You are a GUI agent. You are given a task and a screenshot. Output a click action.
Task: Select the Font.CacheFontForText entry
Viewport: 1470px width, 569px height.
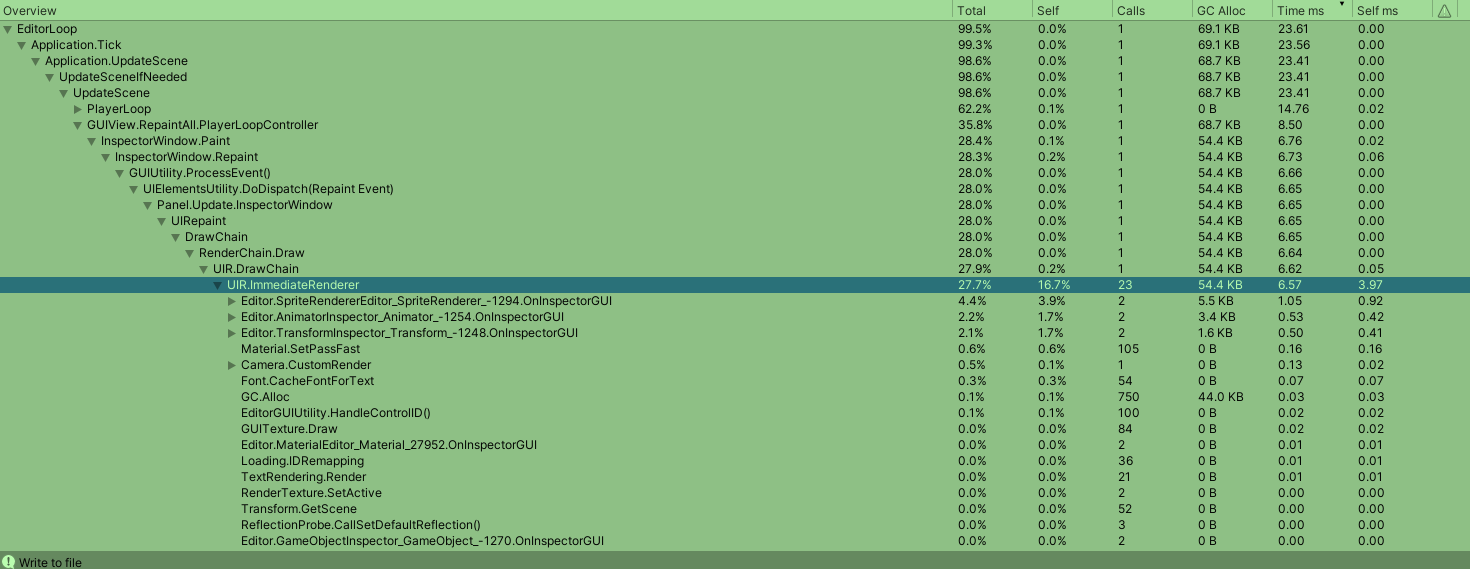tap(307, 381)
